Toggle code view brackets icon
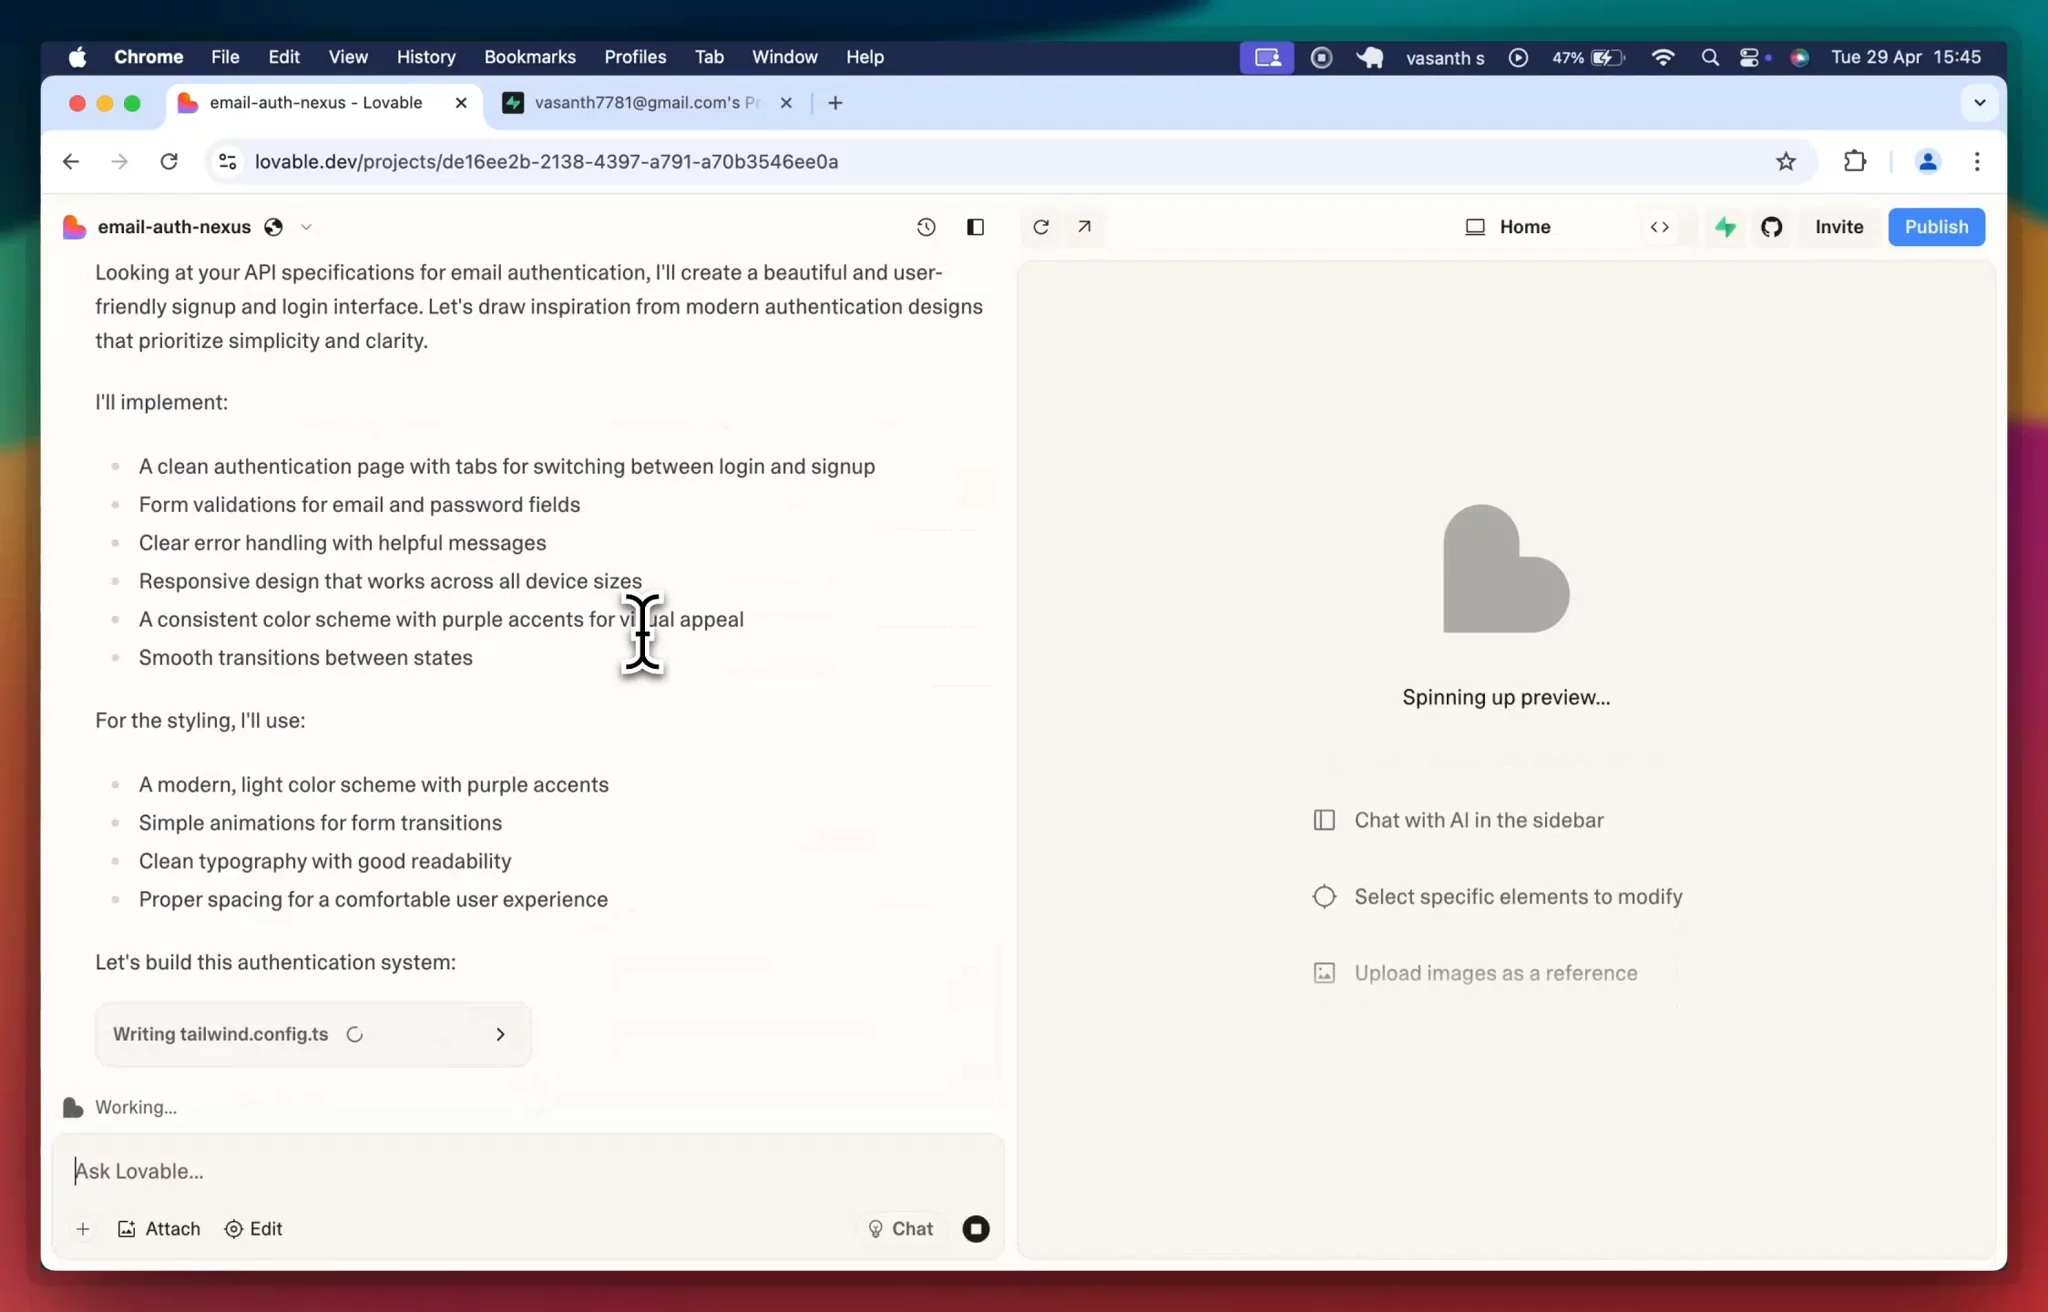 point(1659,227)
